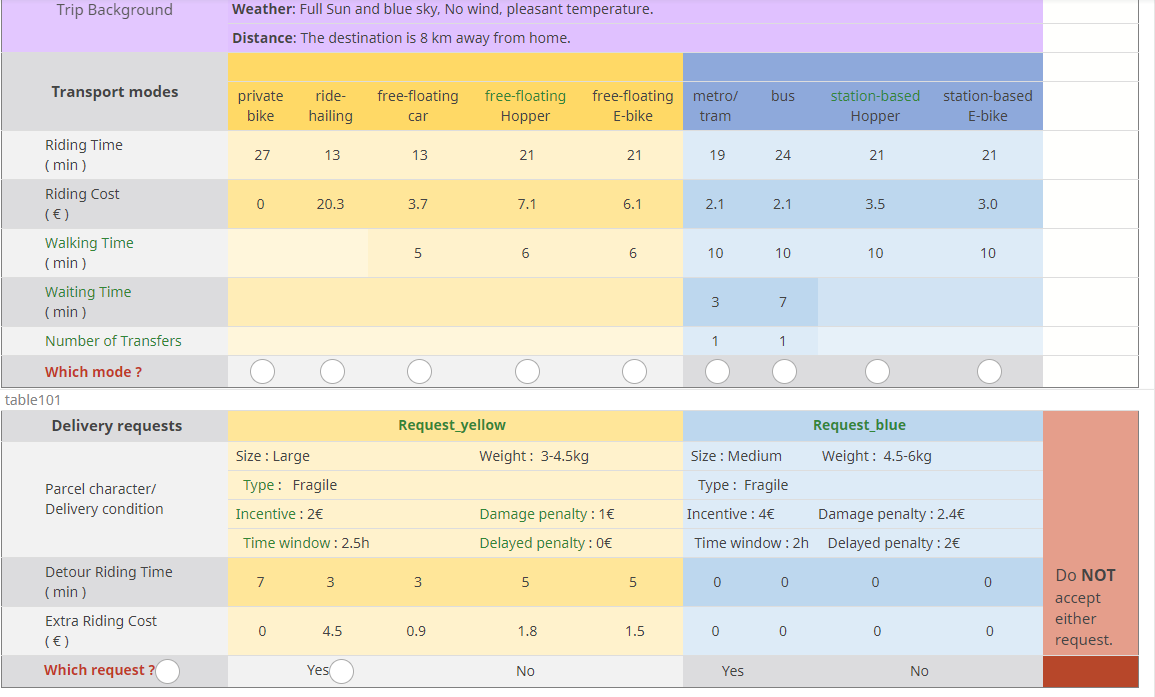The width and height of the screenshot is (1155, 697).
Task: Click No option under Request_blue
Action: (x=919, y=671)
